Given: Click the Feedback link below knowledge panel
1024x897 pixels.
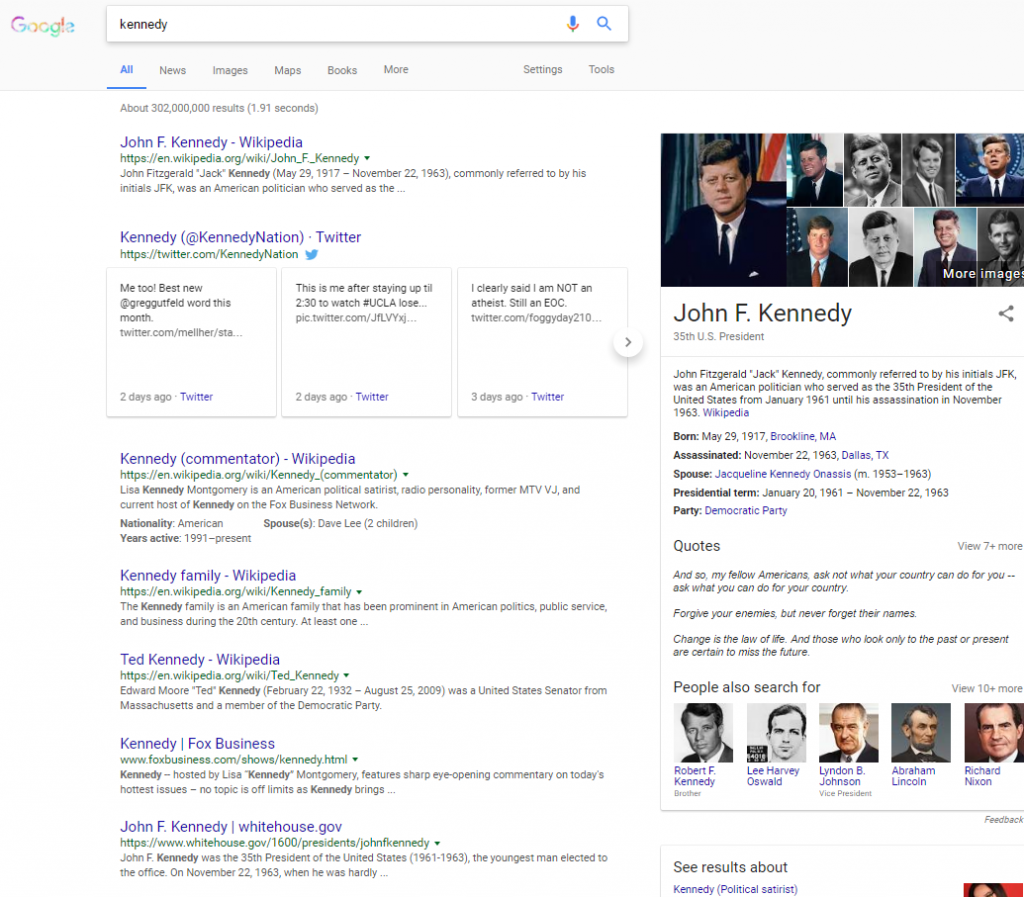Looking at the screenshot, I should click(x=1004, y=820).
